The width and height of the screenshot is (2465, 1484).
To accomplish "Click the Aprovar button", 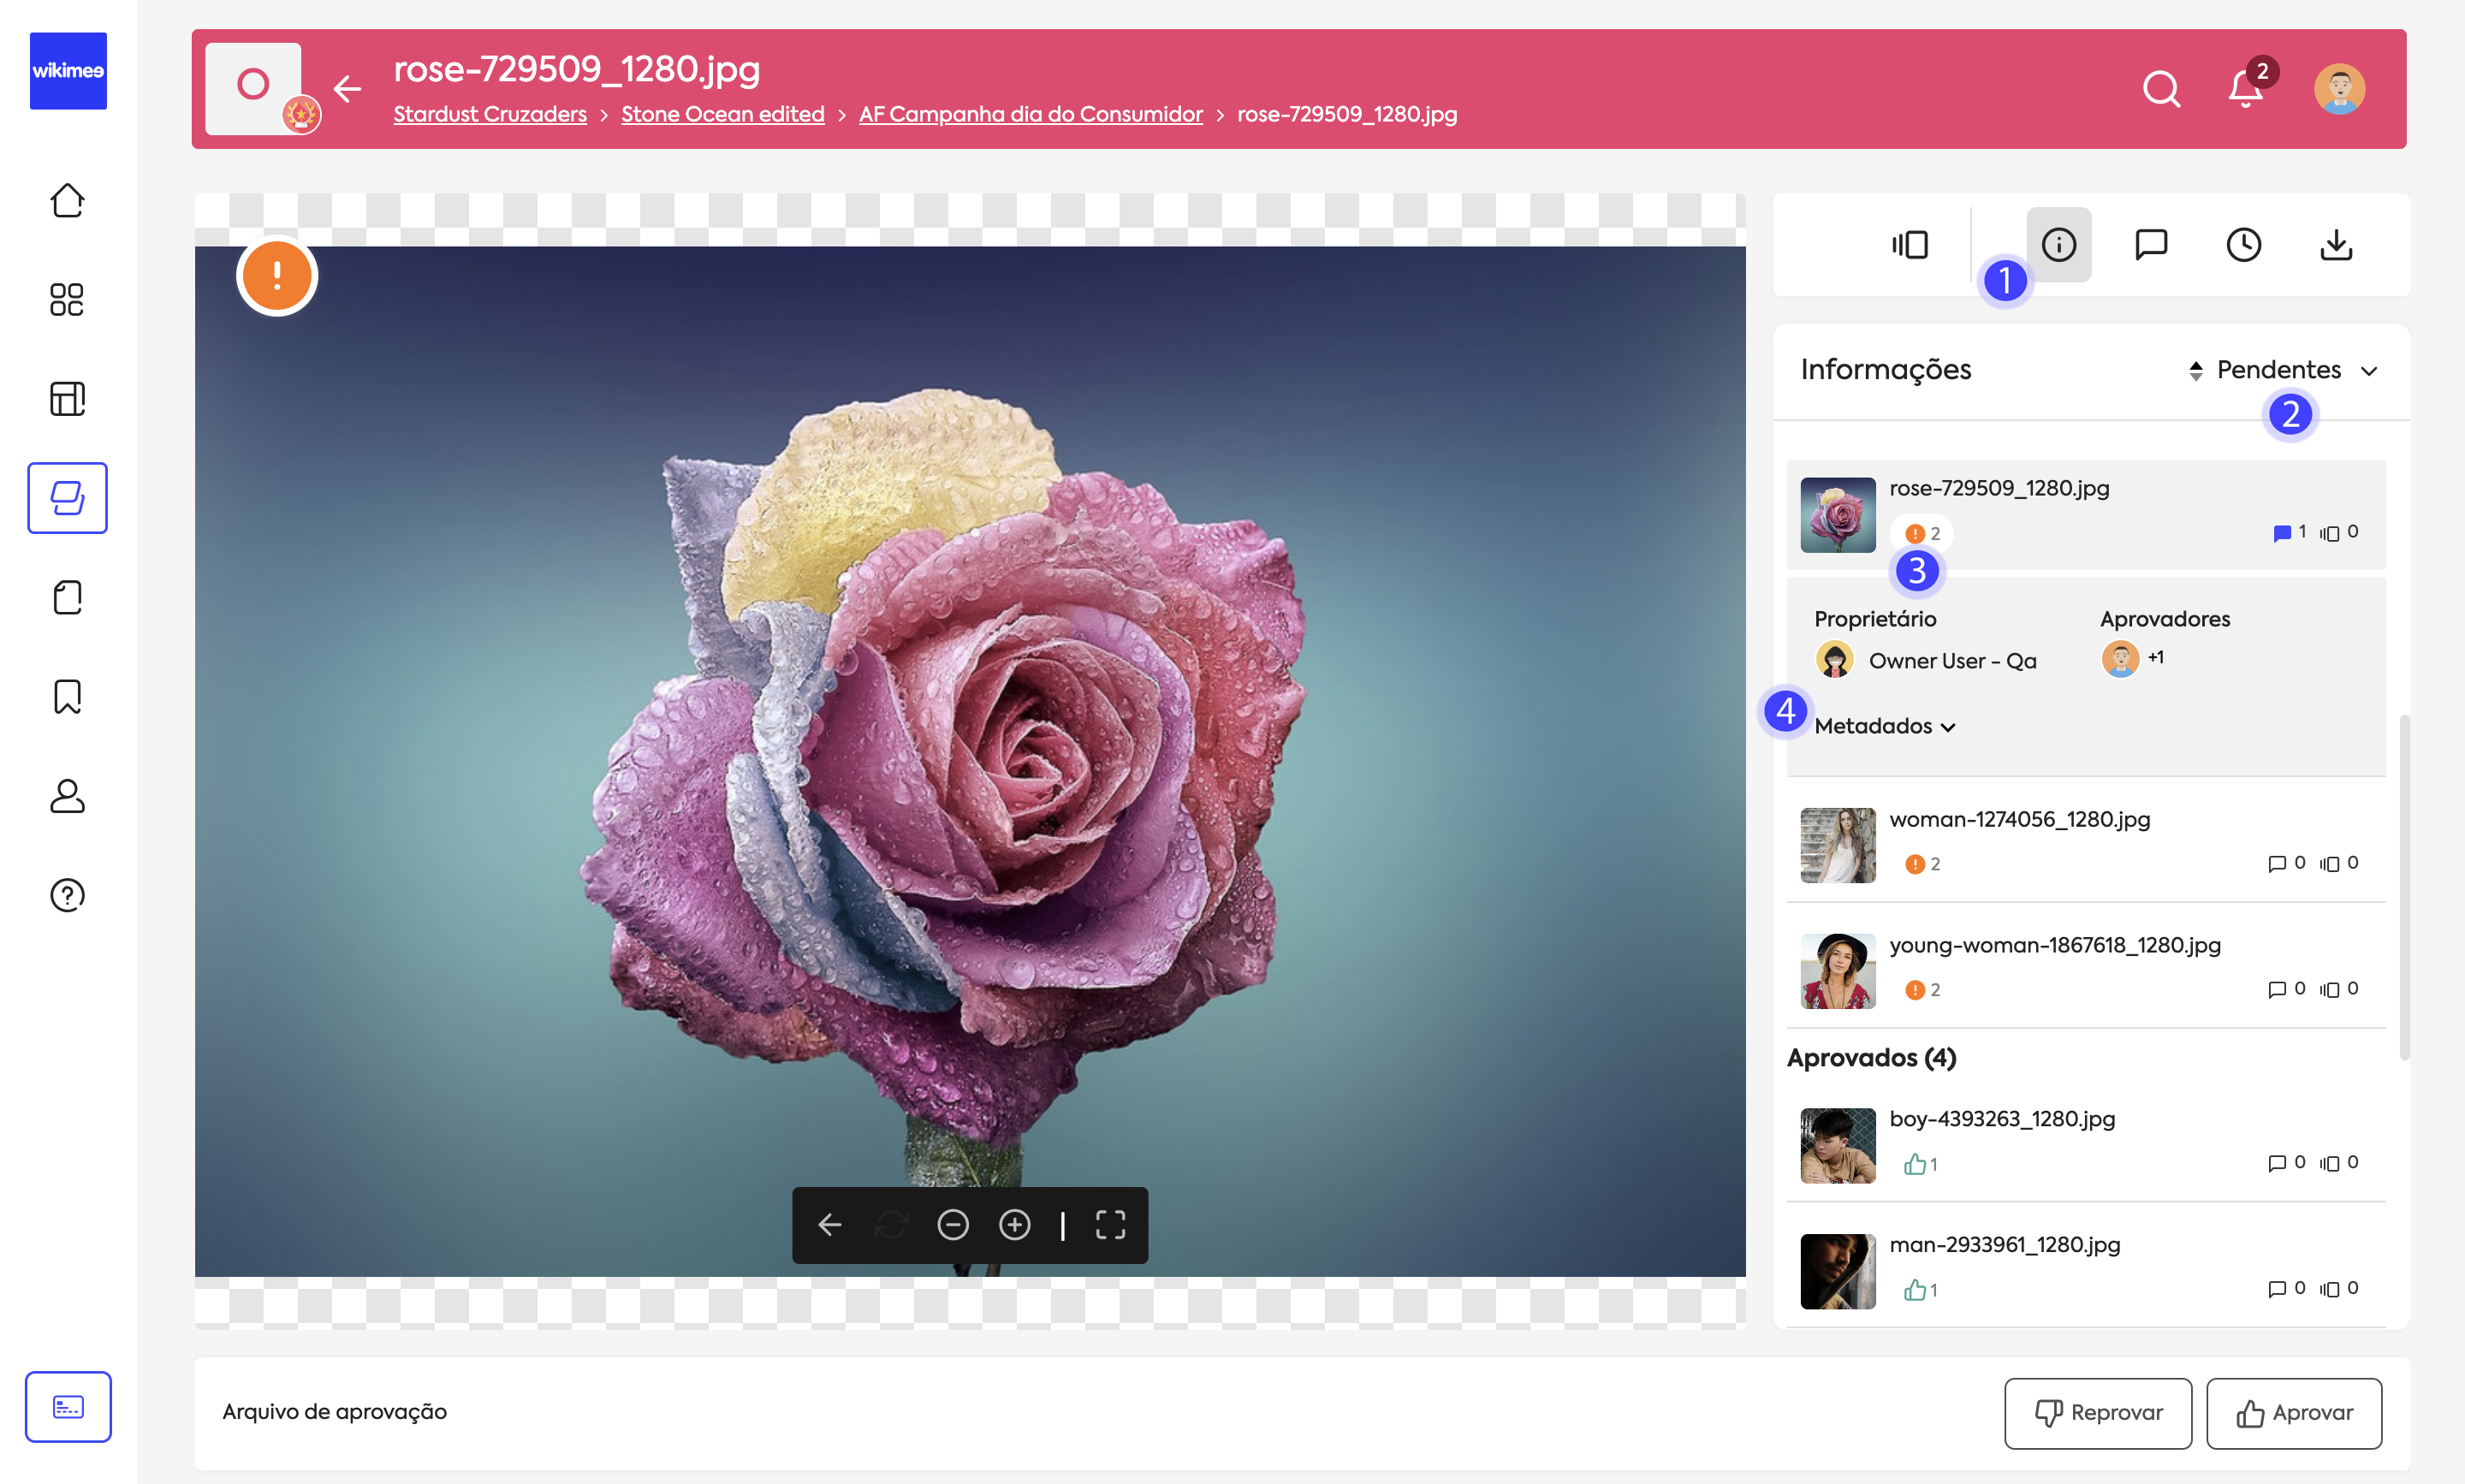I will [2293, 1412].
